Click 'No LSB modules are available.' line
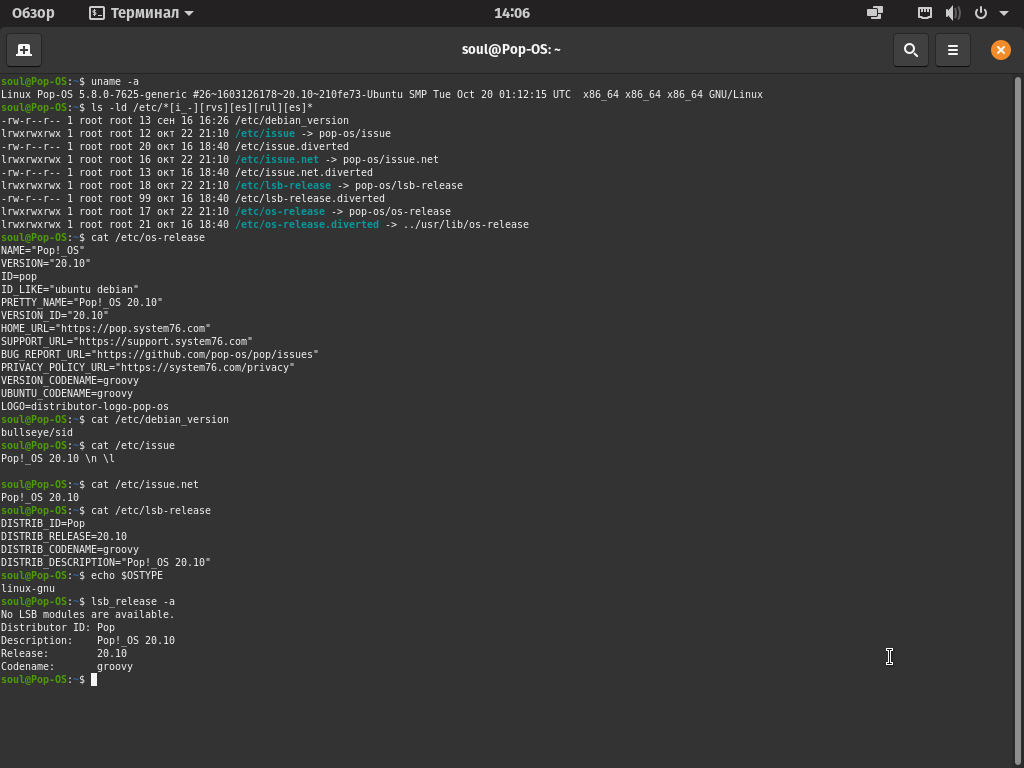The height and width of the screenshot is (768, 1024). (88, 615)
